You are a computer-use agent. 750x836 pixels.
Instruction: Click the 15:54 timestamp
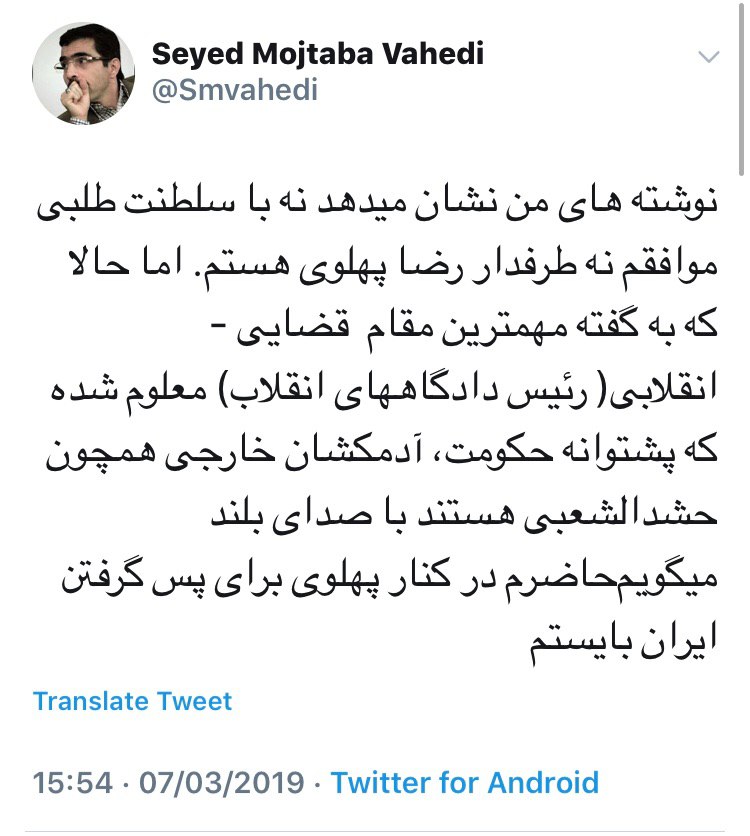72,782
